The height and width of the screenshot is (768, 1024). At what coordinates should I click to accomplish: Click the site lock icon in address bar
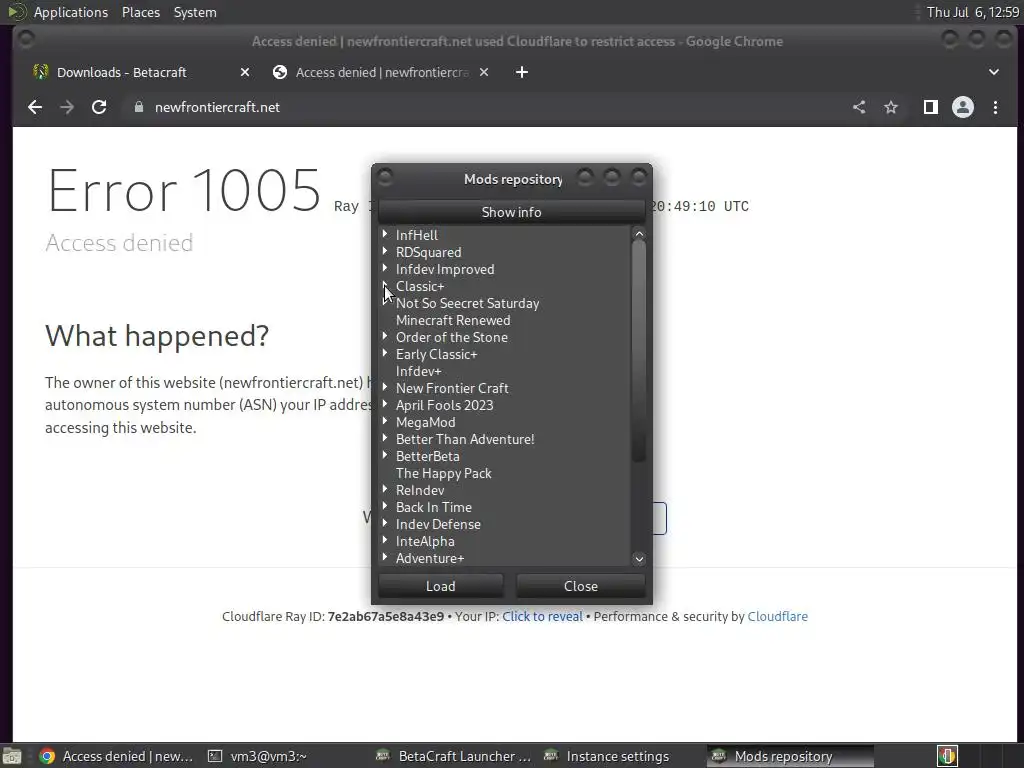(138, 107)
